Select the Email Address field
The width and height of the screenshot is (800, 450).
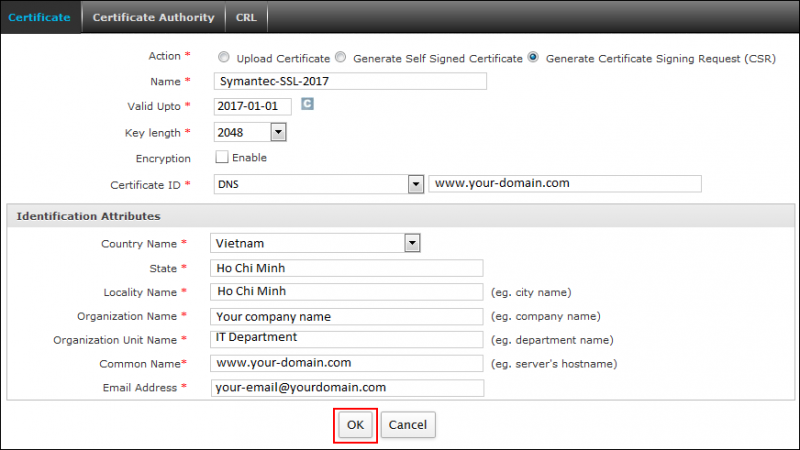click(347, 388)
